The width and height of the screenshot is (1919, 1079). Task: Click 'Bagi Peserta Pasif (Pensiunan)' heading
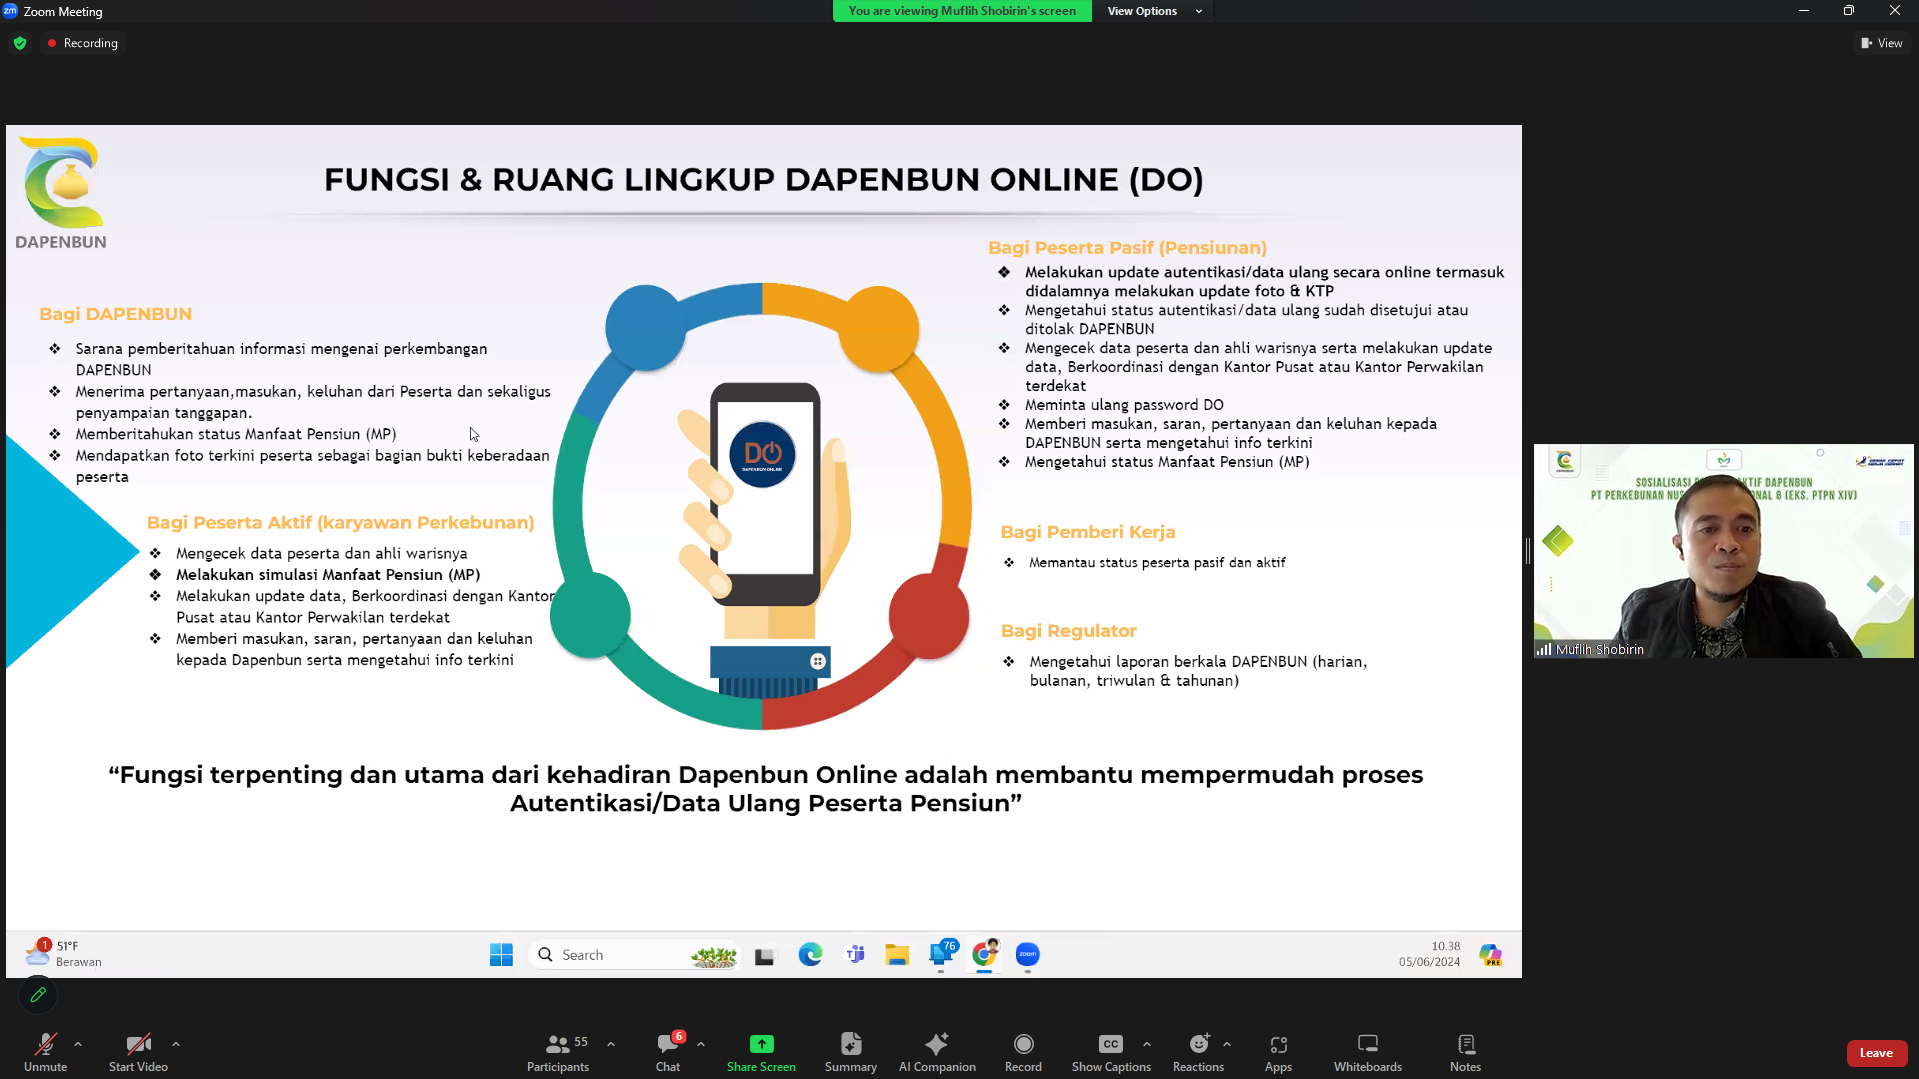1127,248
